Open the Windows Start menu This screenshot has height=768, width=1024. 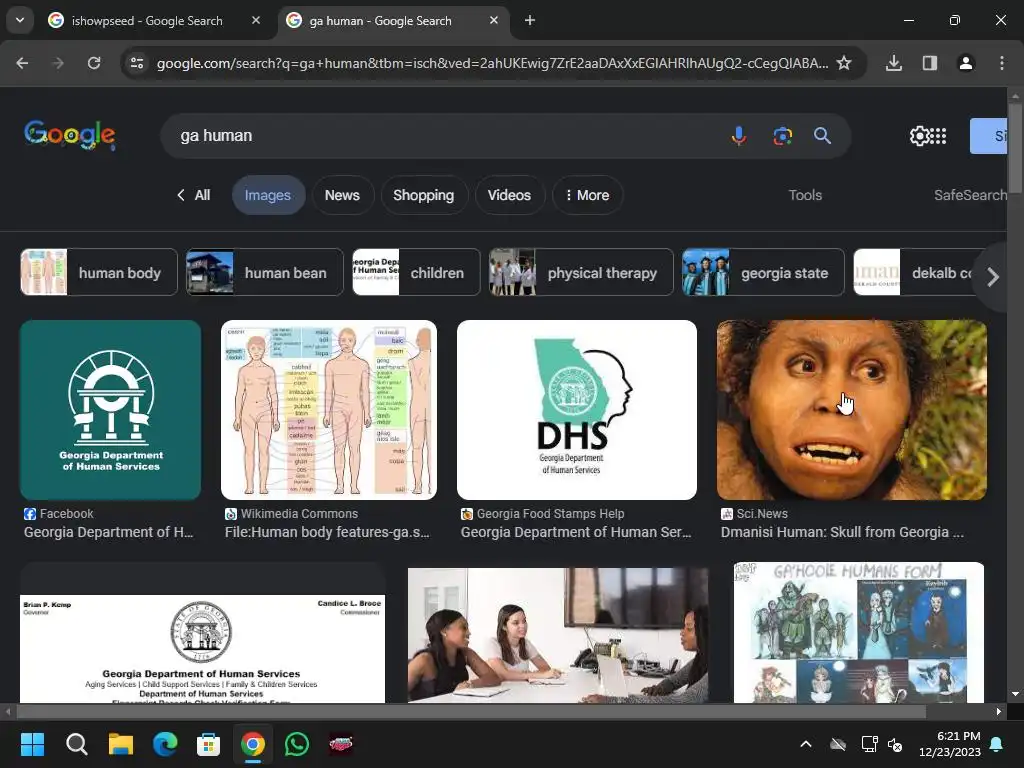(32, 744)
